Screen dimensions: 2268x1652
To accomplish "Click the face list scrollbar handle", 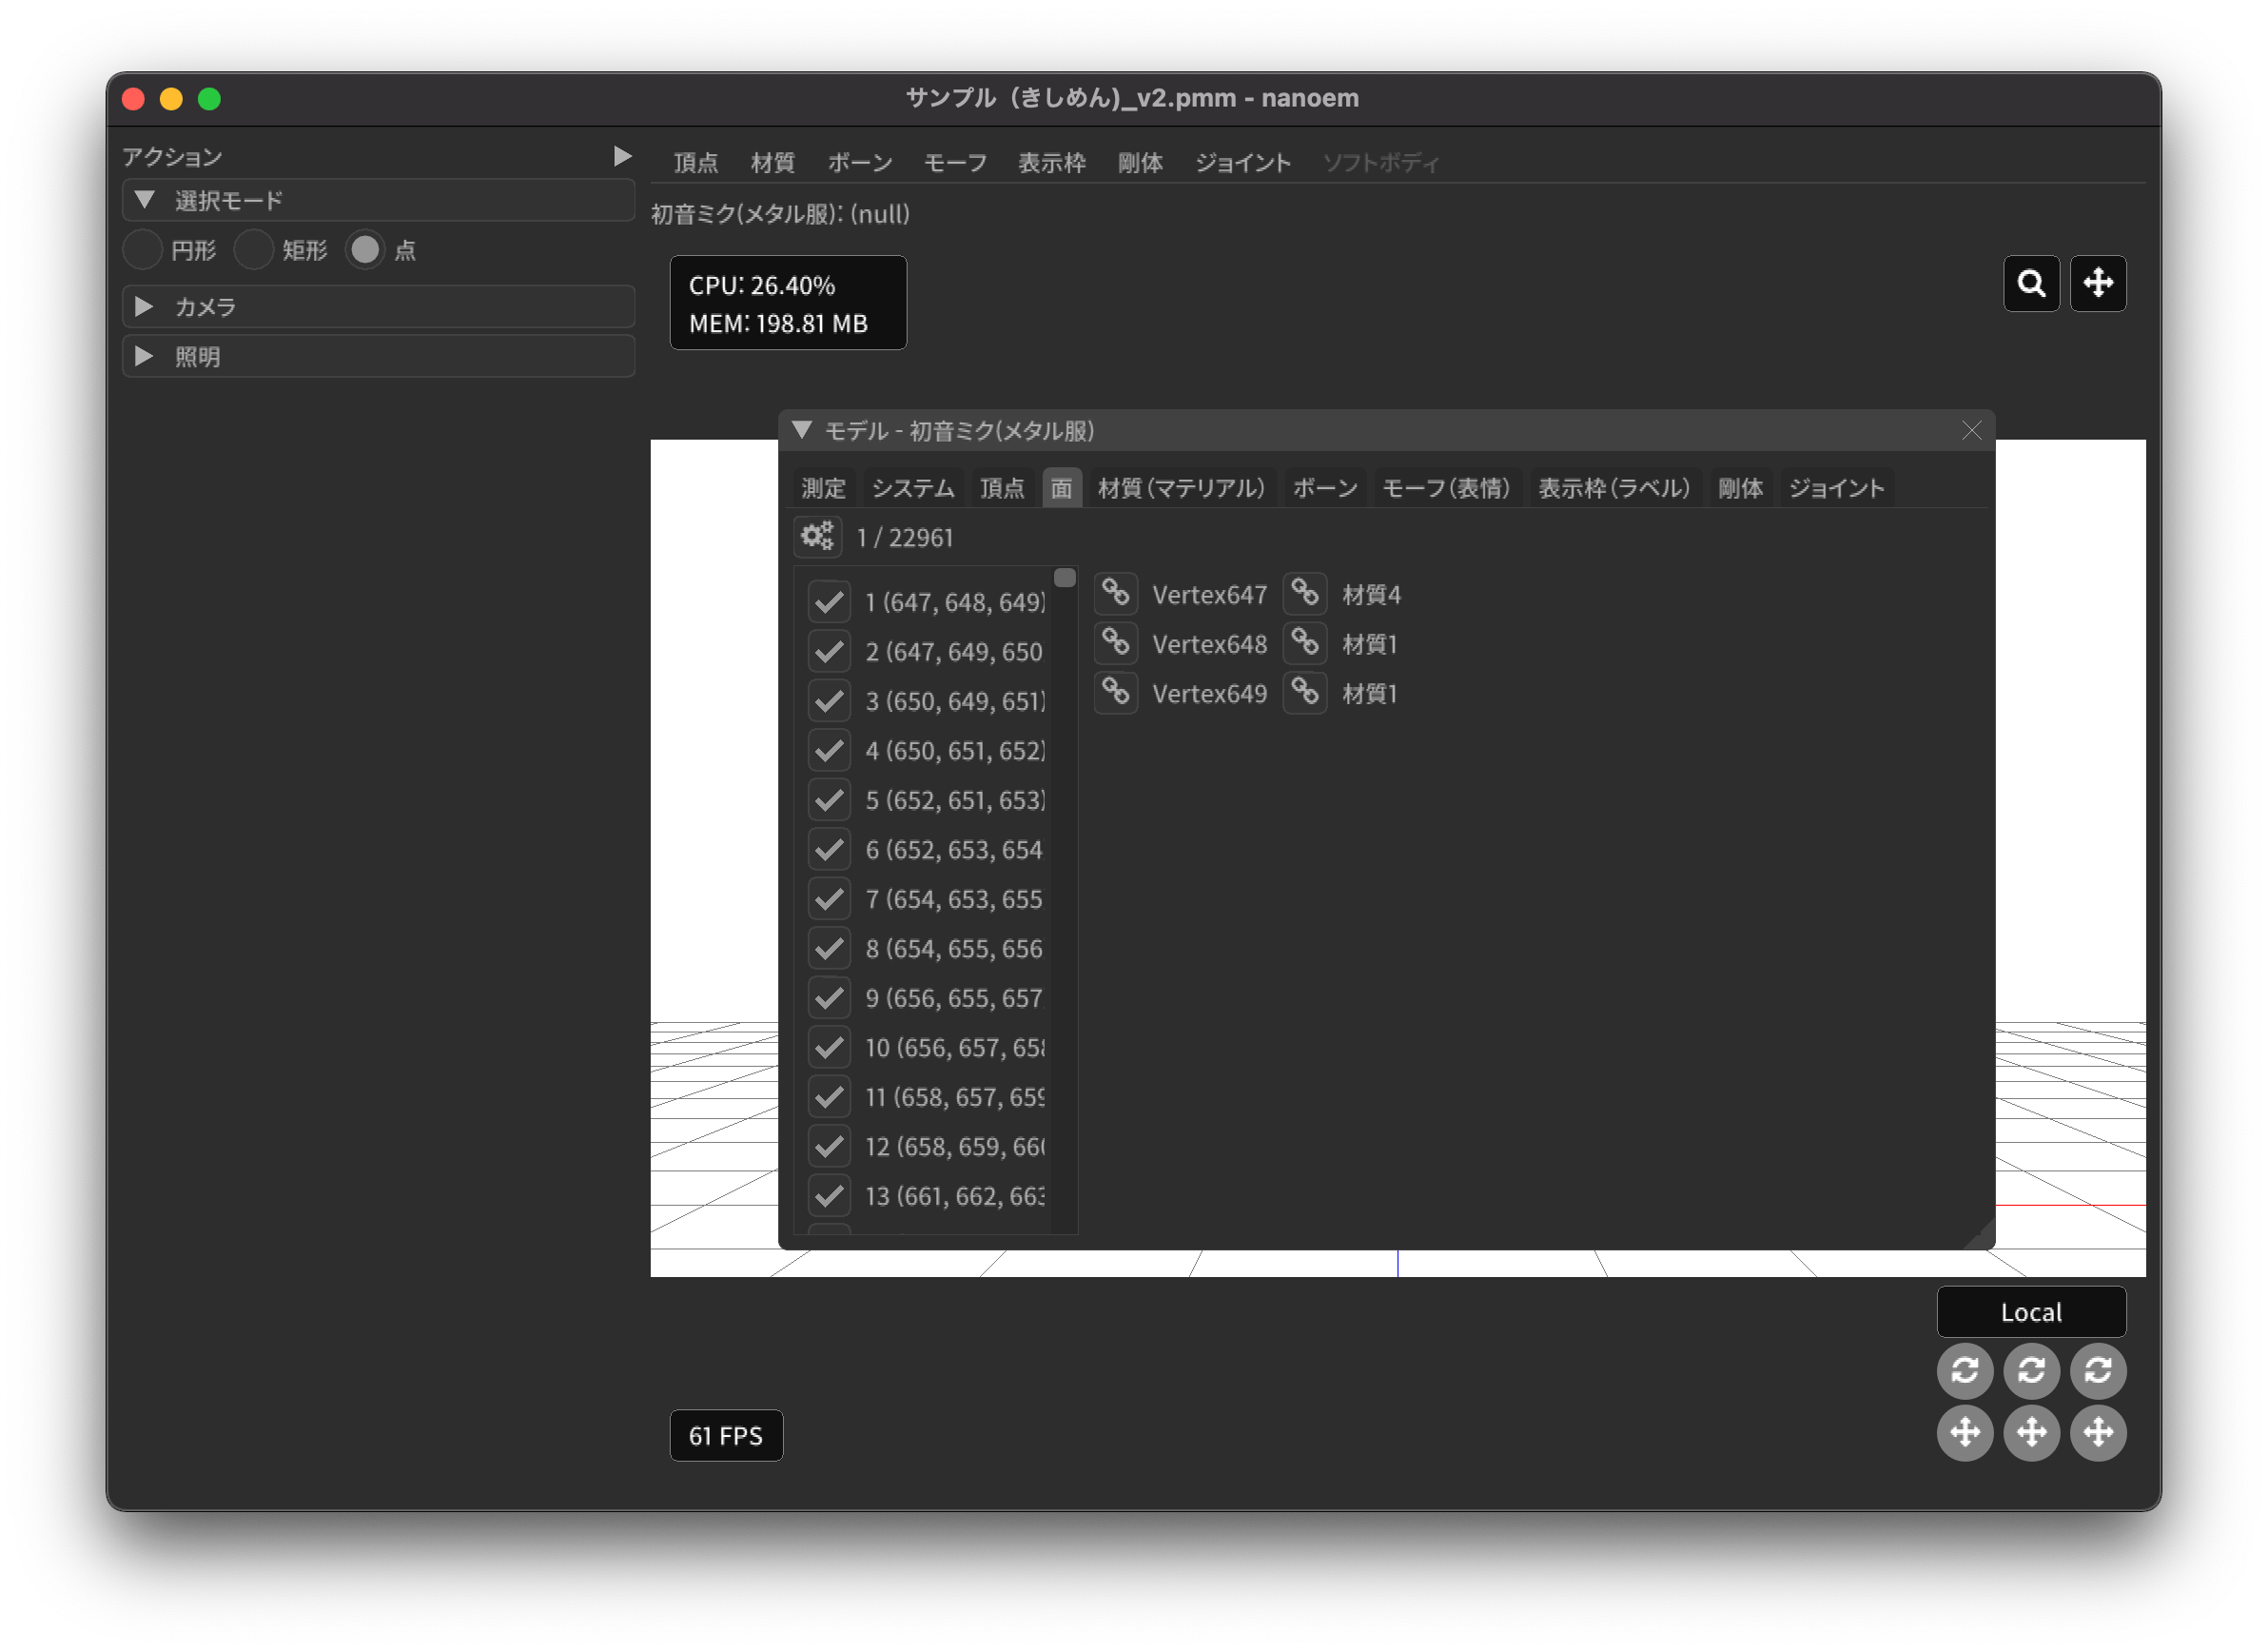I will coord(1064,578).
